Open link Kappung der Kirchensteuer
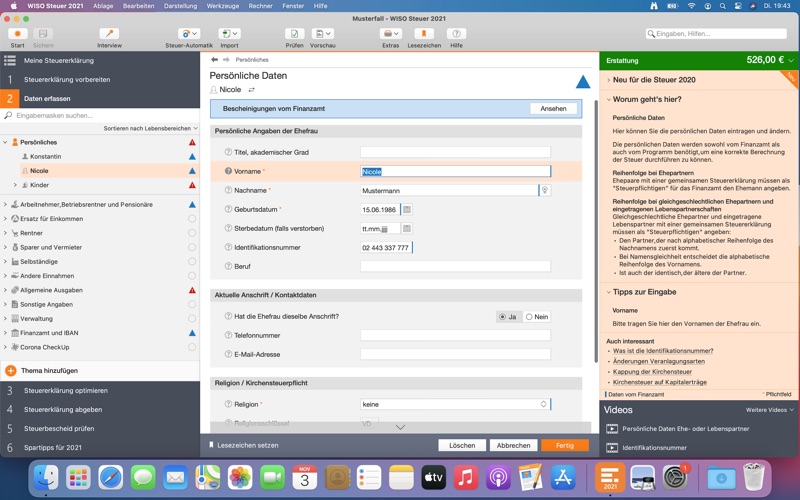The image size is (800, 500). click(x=652, y=372)
